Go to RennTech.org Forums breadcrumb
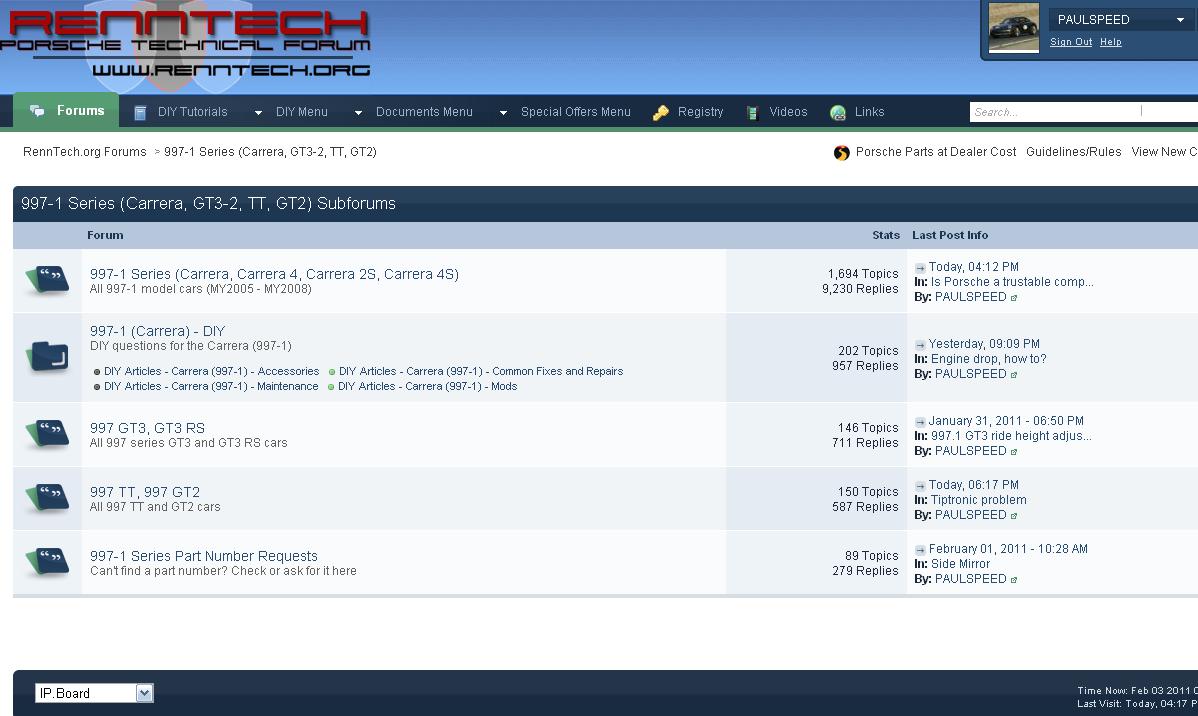This screenshot has height=716, width=1198. click(85, 151)
